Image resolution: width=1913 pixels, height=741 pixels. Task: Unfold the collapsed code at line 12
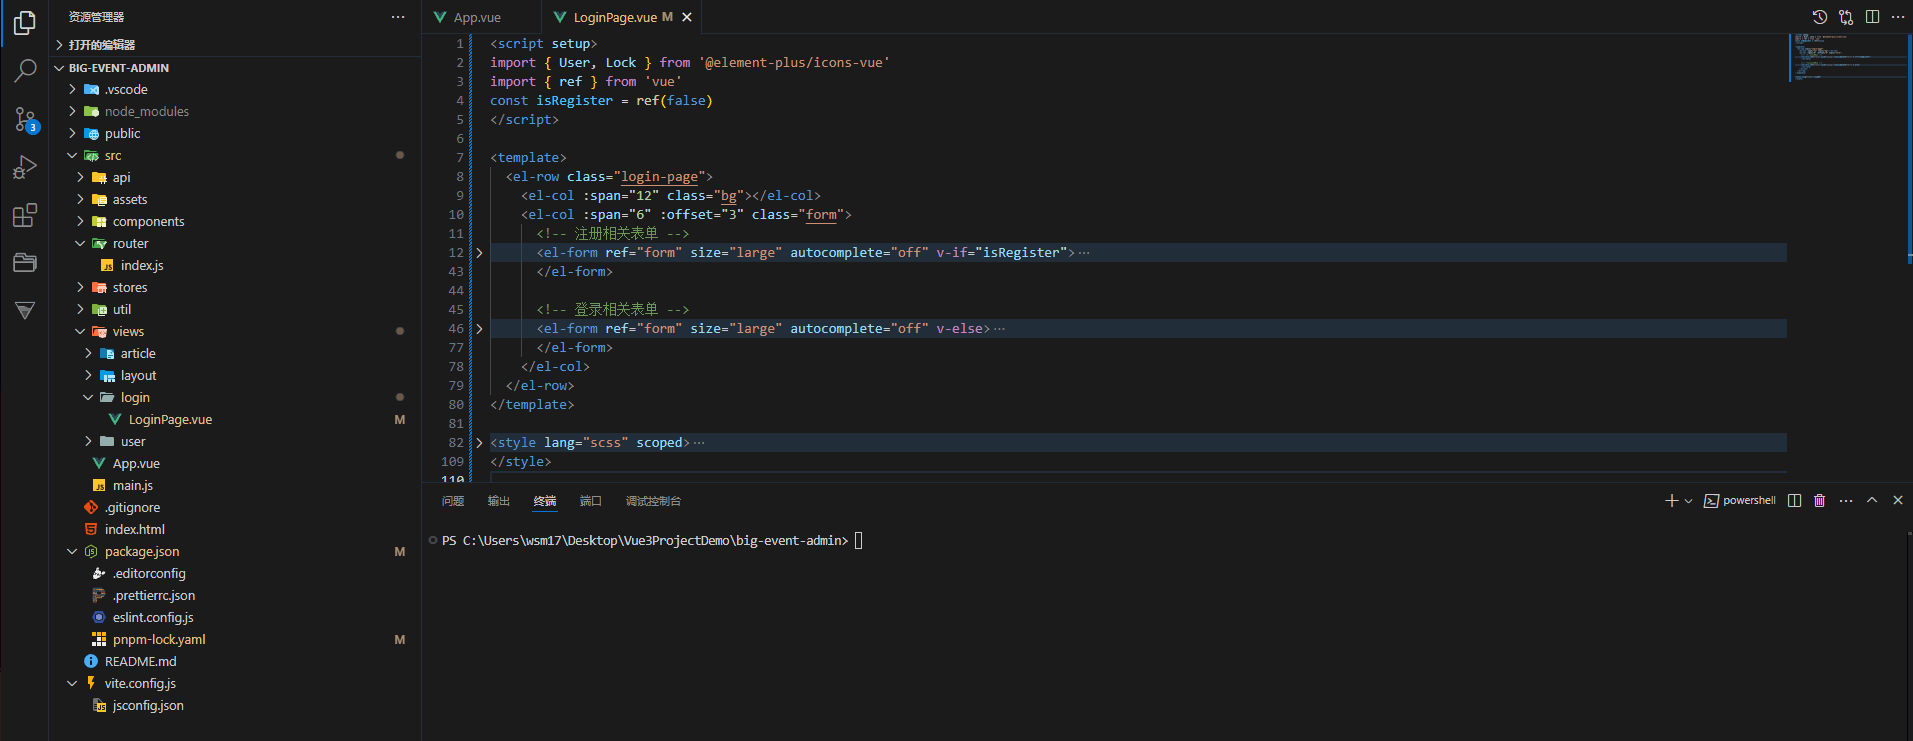pos(479,253)
